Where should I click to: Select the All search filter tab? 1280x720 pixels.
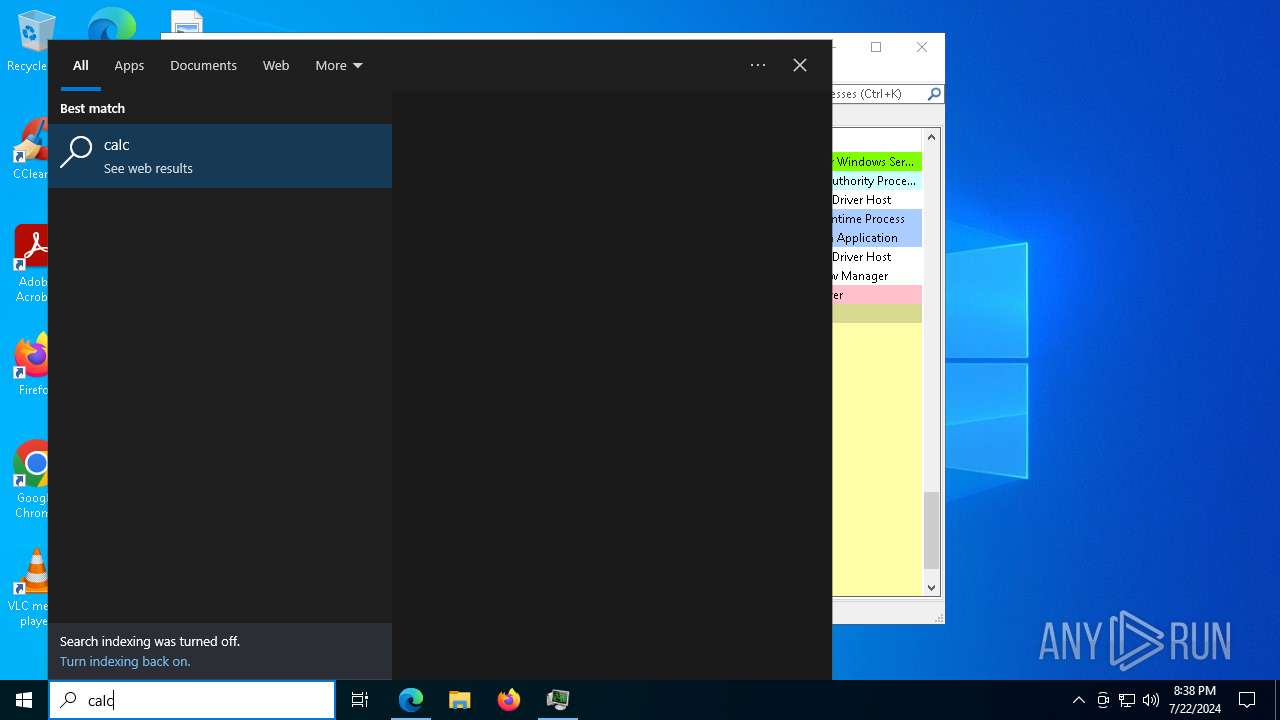(x=81, y=65)
